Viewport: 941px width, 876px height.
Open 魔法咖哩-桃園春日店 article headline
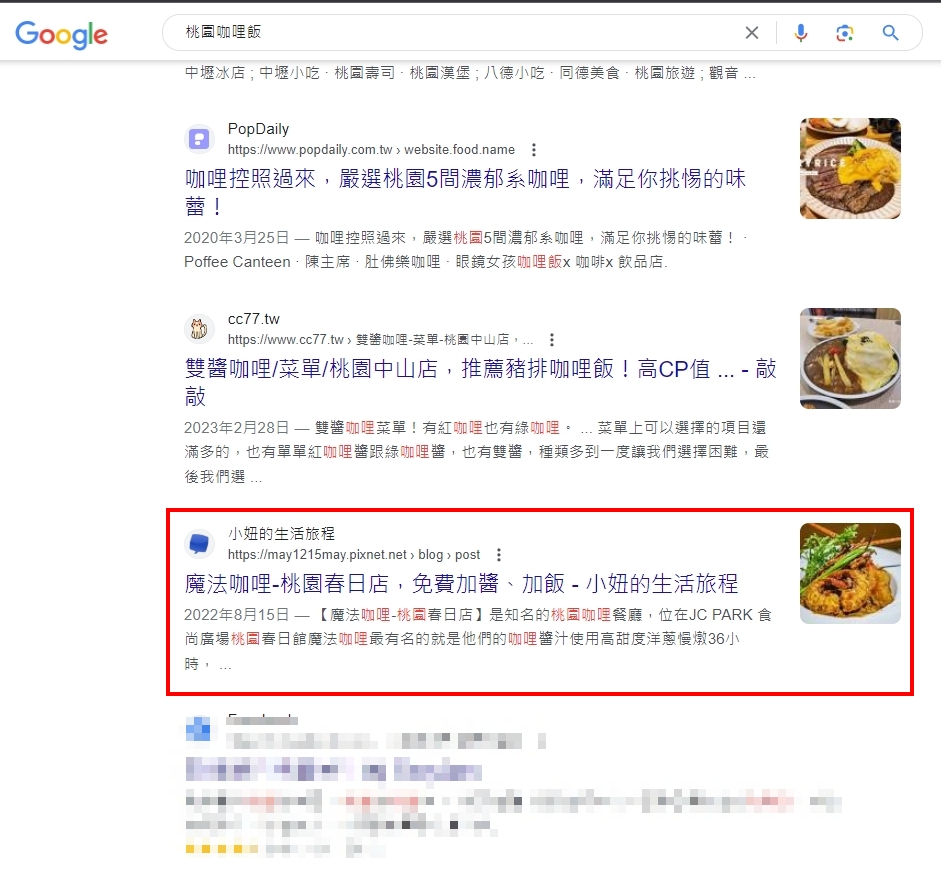(x=461, y=583)
